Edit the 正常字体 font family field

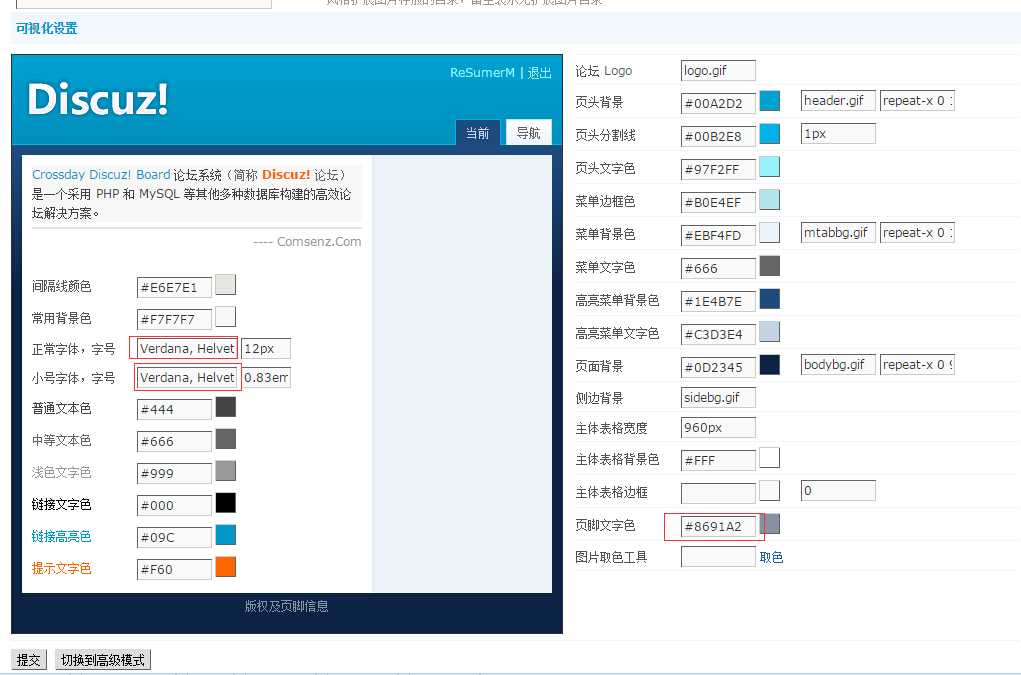click(187, 348)
